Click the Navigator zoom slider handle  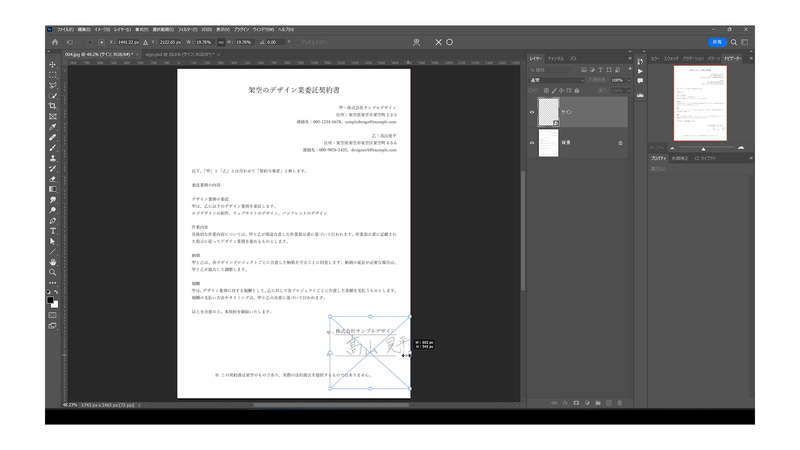point(703,148)
